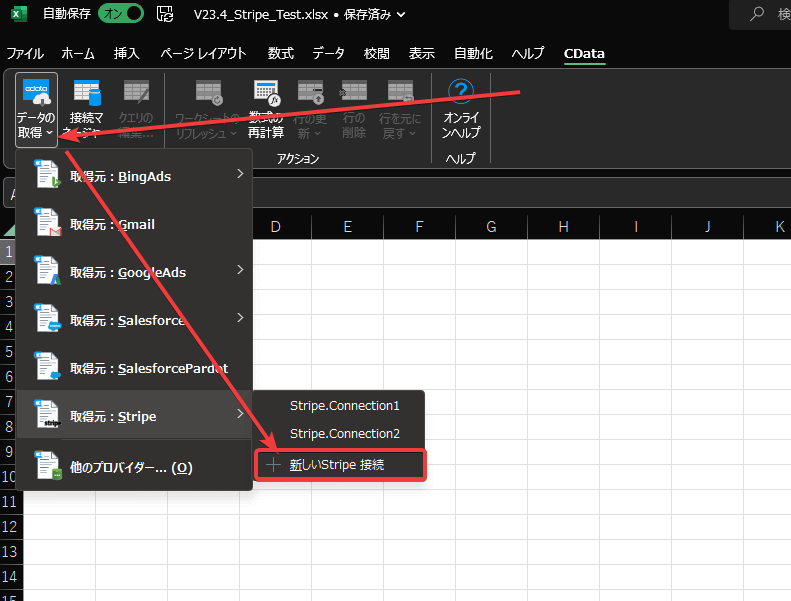
Task: Click the クエリの編集 (Edit Query) icon
Action: click(x=136, y=93)
